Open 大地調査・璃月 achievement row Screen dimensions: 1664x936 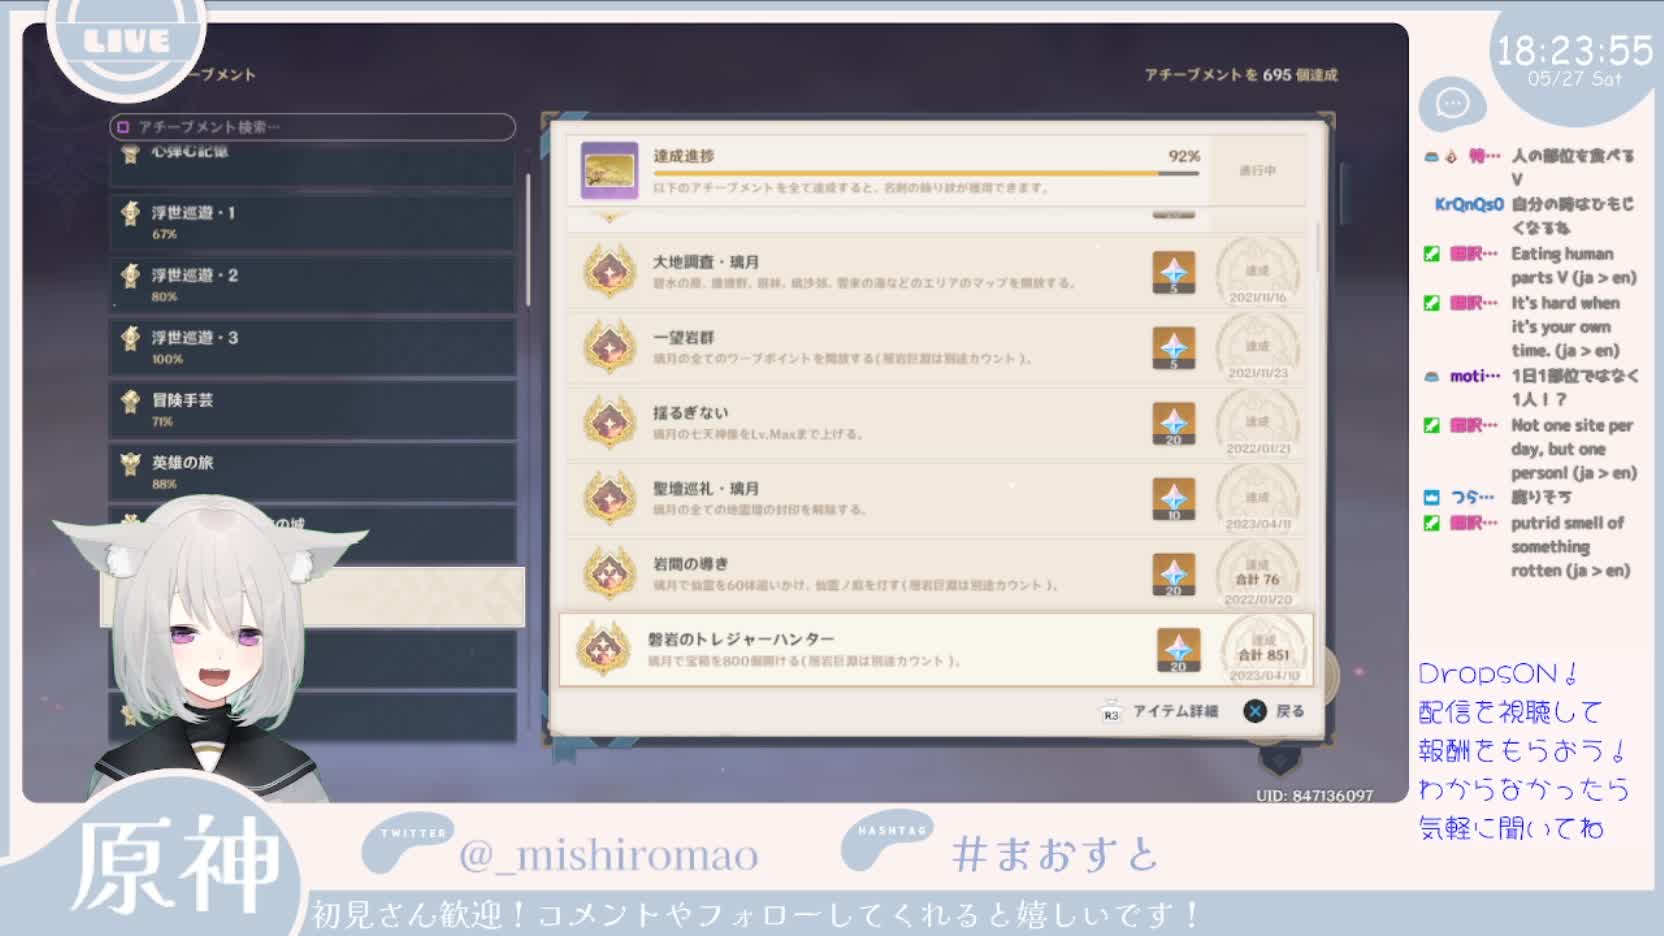pyautogui.click(x=936, y=271)
